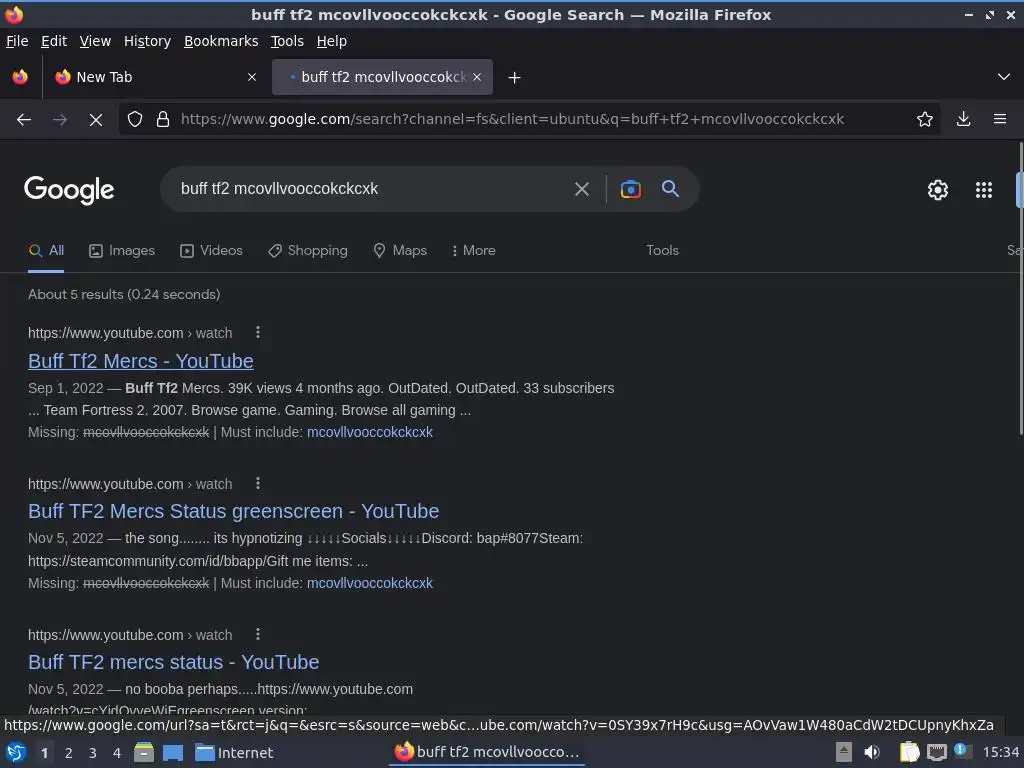The image size is (1024, 768).
Task: Open the taskbar start menu icon
Action: click(16, 752)
